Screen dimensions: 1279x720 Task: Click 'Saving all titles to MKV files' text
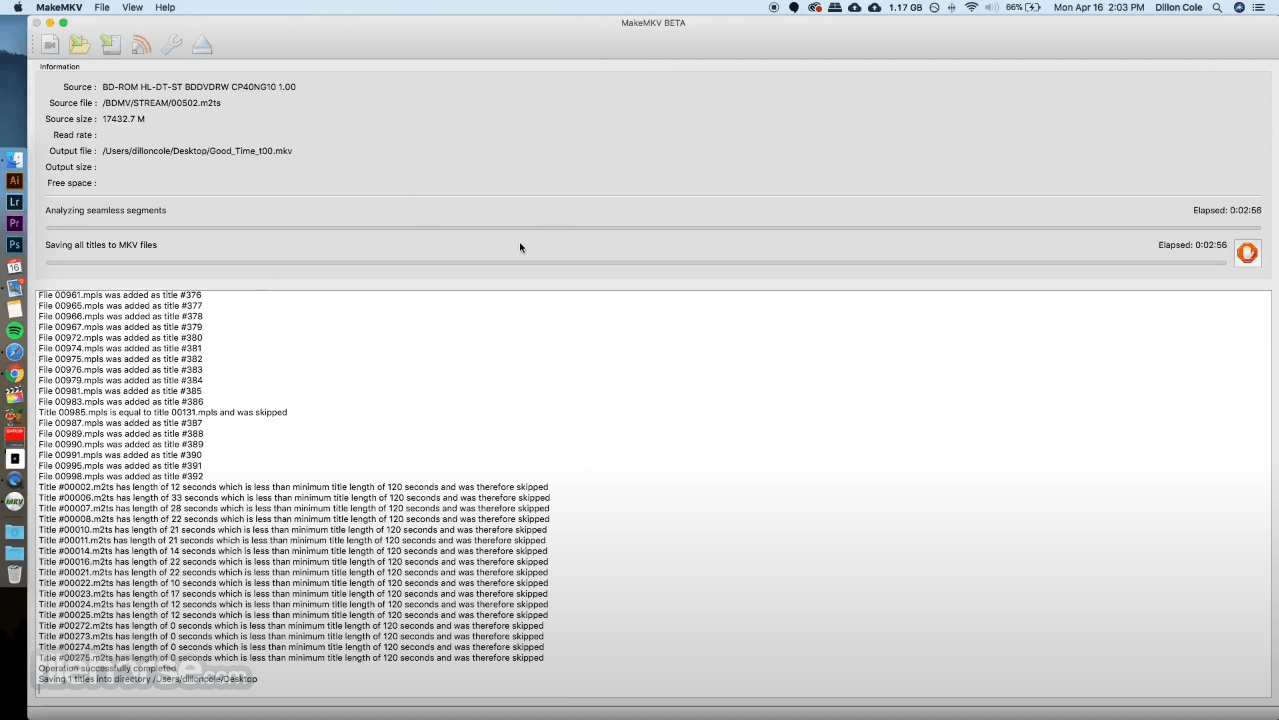point(101,245)
